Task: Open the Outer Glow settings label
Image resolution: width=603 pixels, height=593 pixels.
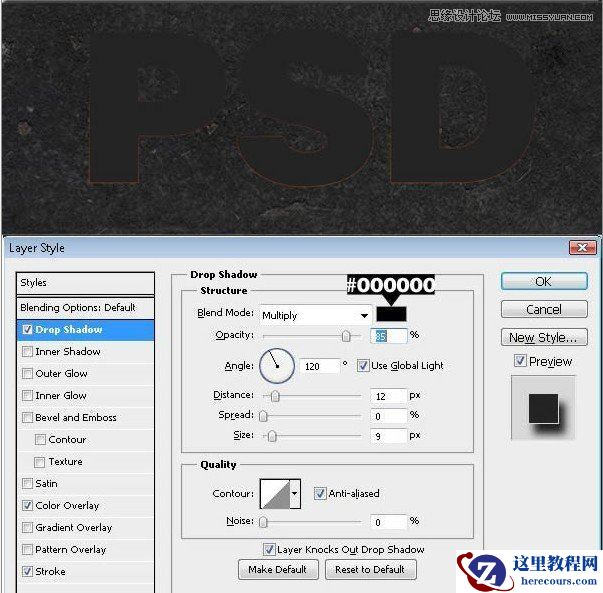Action: click(x=61, y=373)
